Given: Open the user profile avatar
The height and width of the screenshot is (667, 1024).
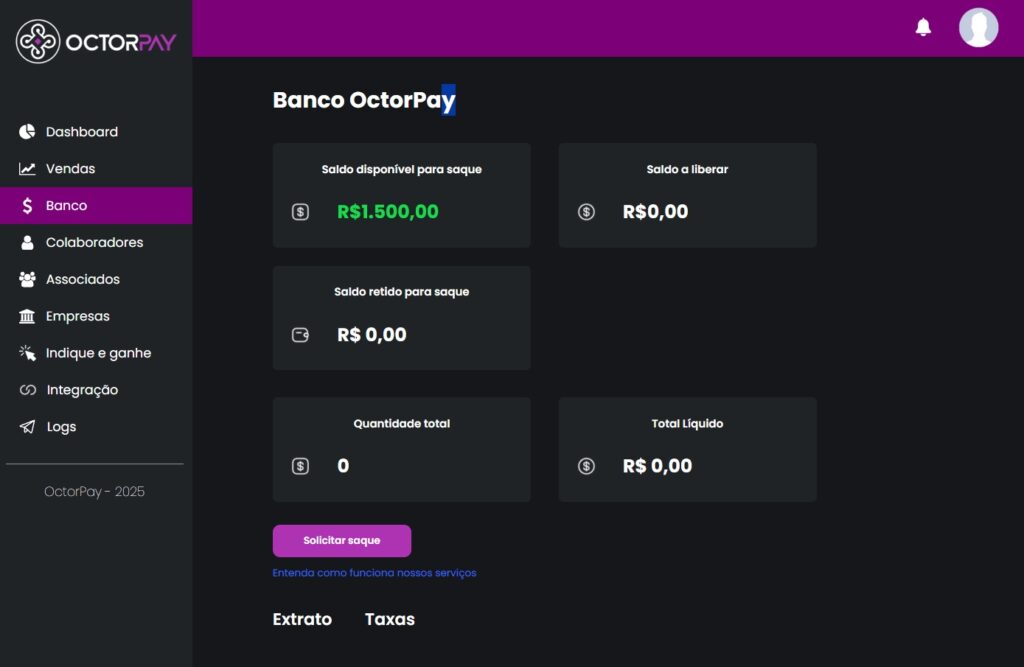Looking at the screenshot, I should point(978,27).
